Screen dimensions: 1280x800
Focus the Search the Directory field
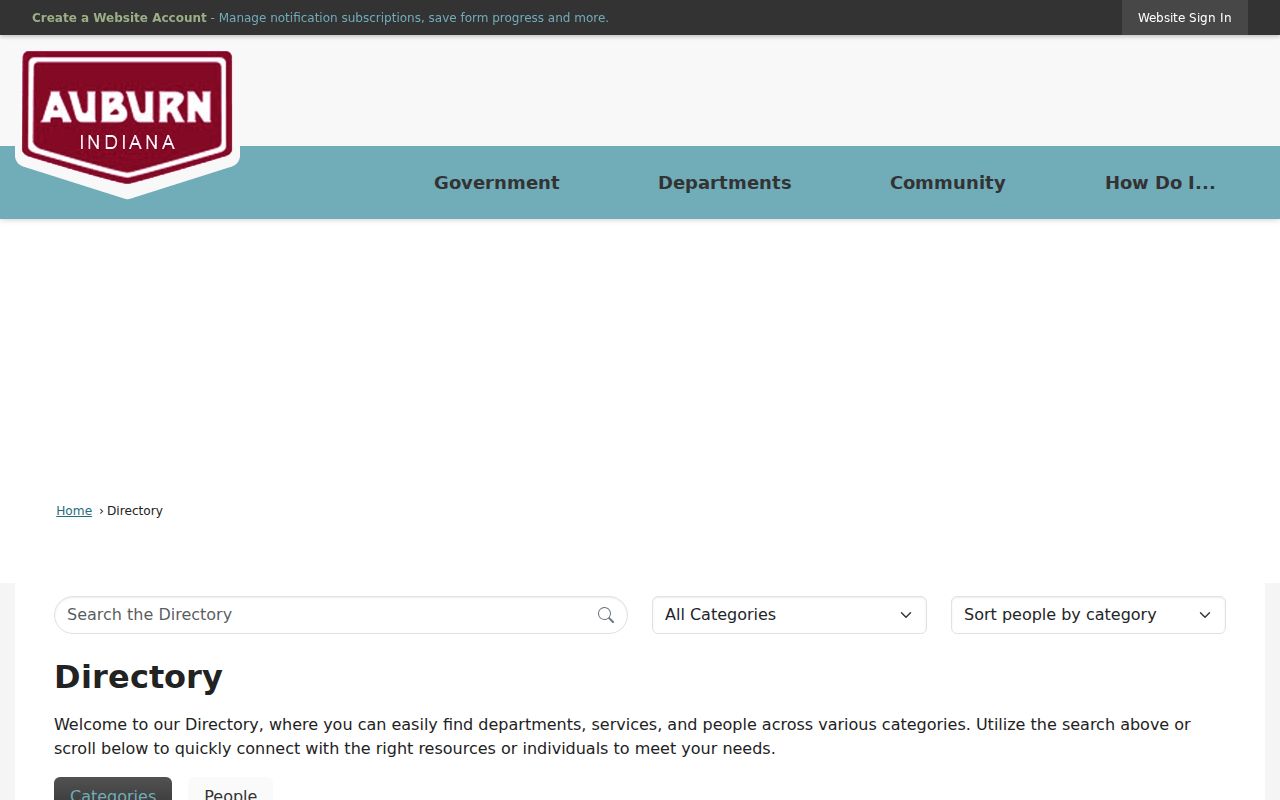(x=341, y=615)
